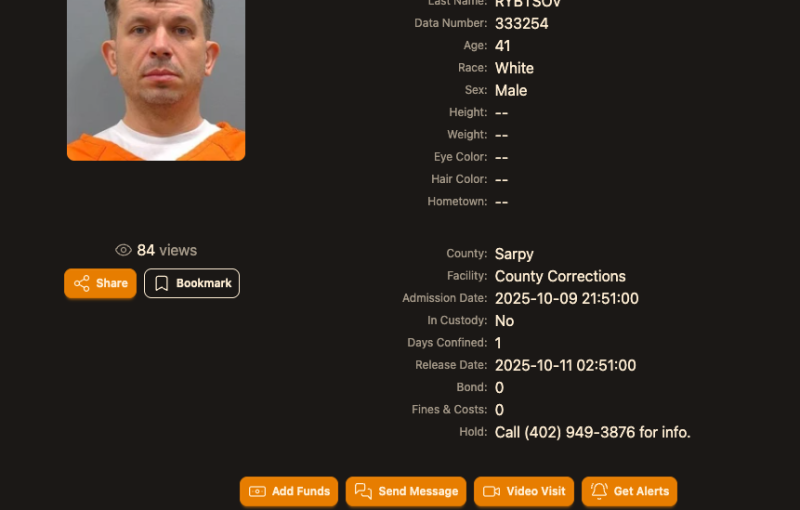Image resolution: width=800 pixels, height=510 pixels.
Task: Subscribe using Get Alerts label
Action: coord(641,491)
